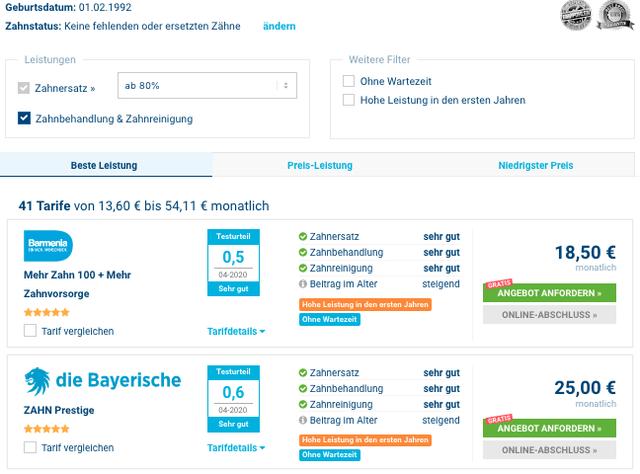The width and height of the screenshot is (640, 474).
Task: Check Tarif vergleichen for Barmenia tariff
Action: pyautogui.click(x=30, y=331)
